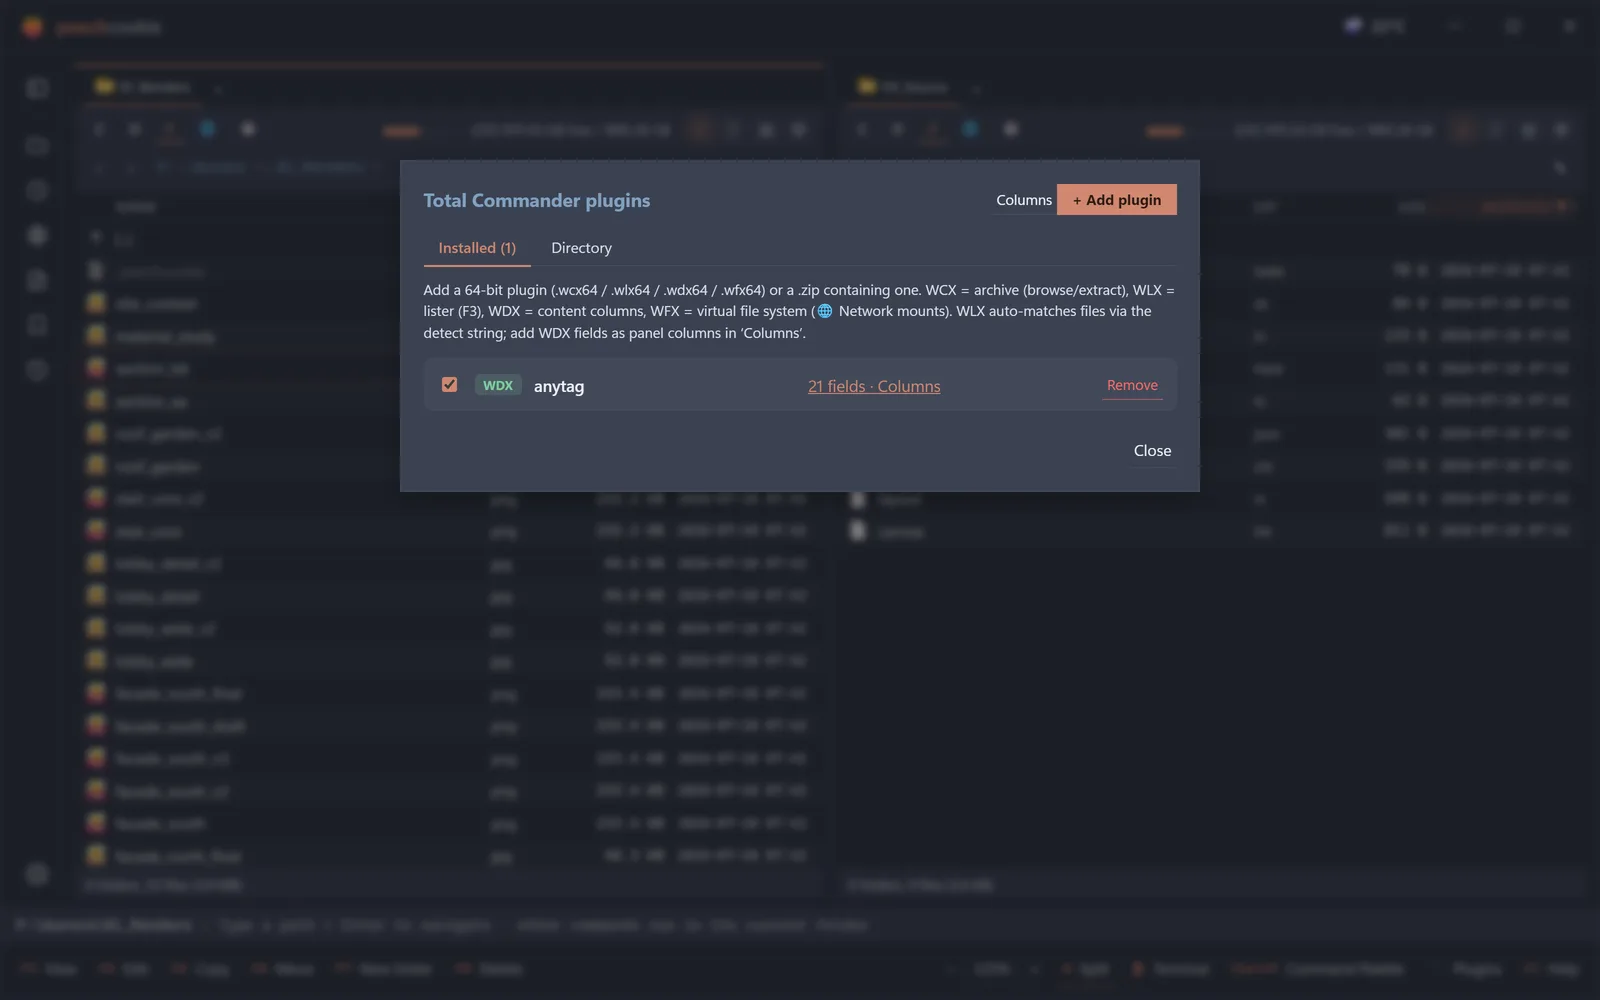Remove the anytag plugin

(x=1132, y=385)
